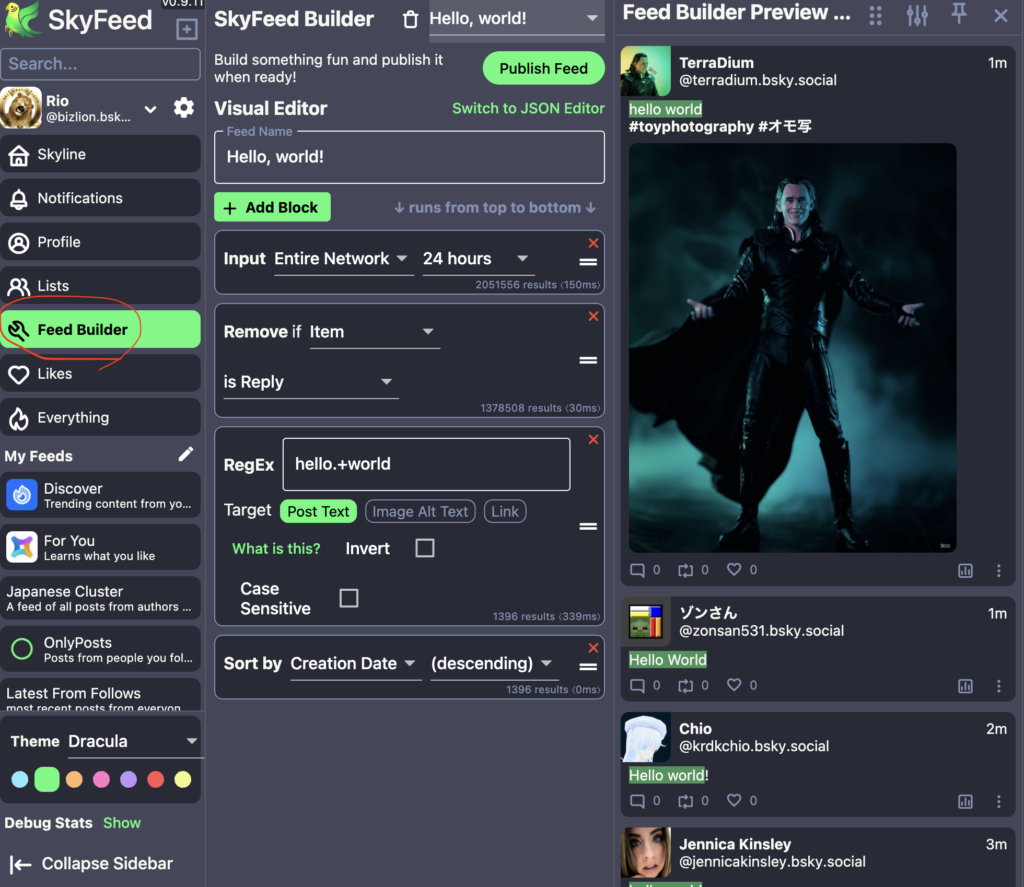1024x887 pixels.
Task: Click Switch to JSON Editor link
Action: (528, 108)
